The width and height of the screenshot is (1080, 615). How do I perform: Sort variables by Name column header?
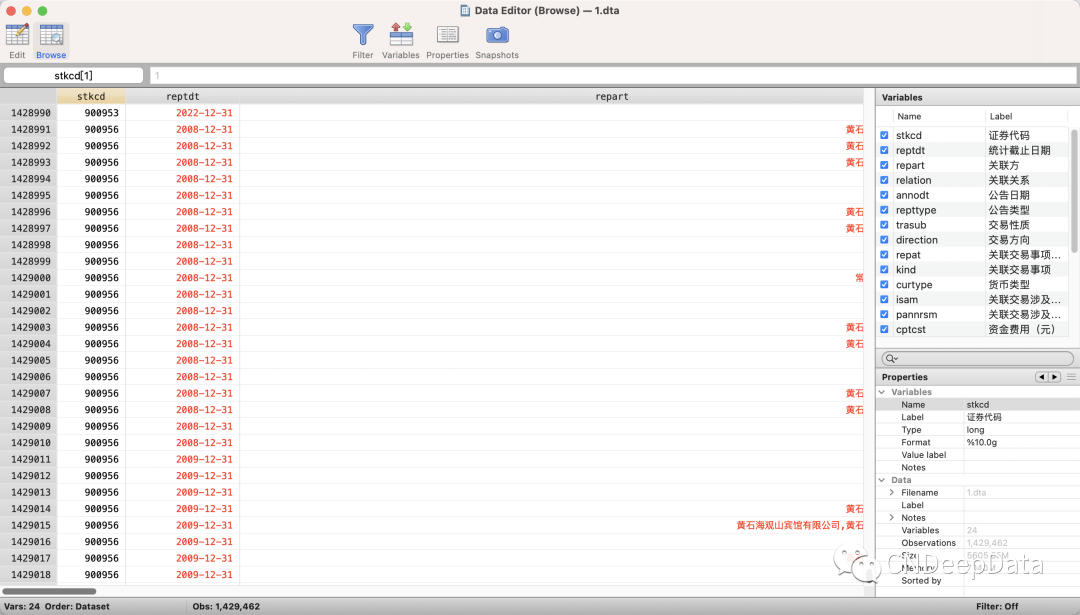(x=909, y=116)
